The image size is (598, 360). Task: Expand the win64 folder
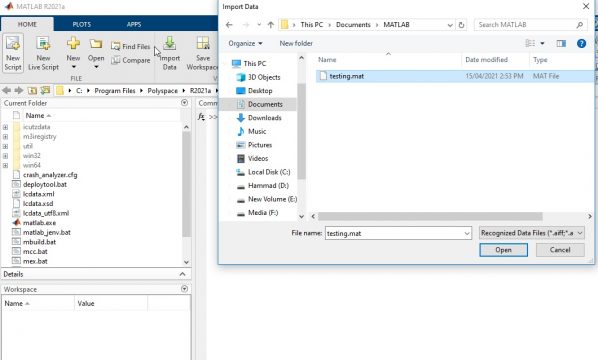tap(5, 165)
